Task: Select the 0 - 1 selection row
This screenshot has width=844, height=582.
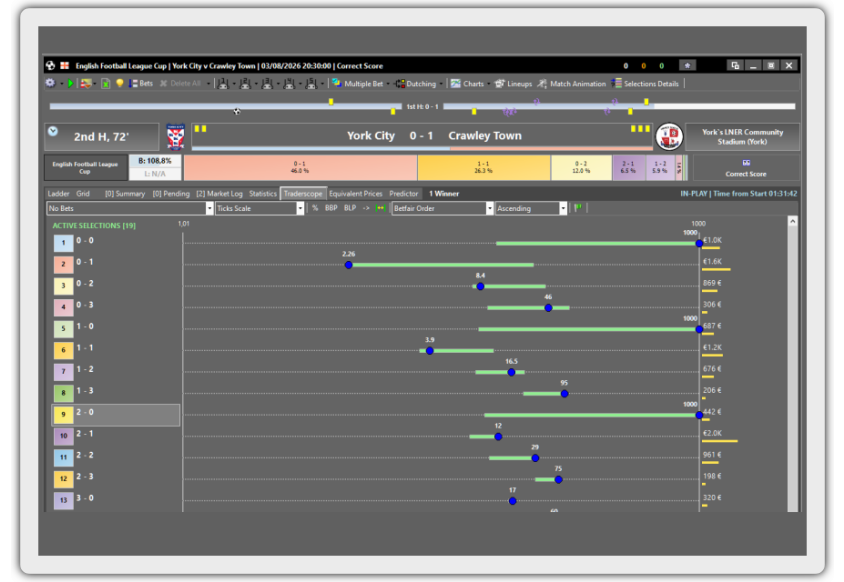Action: pos(116,264)
